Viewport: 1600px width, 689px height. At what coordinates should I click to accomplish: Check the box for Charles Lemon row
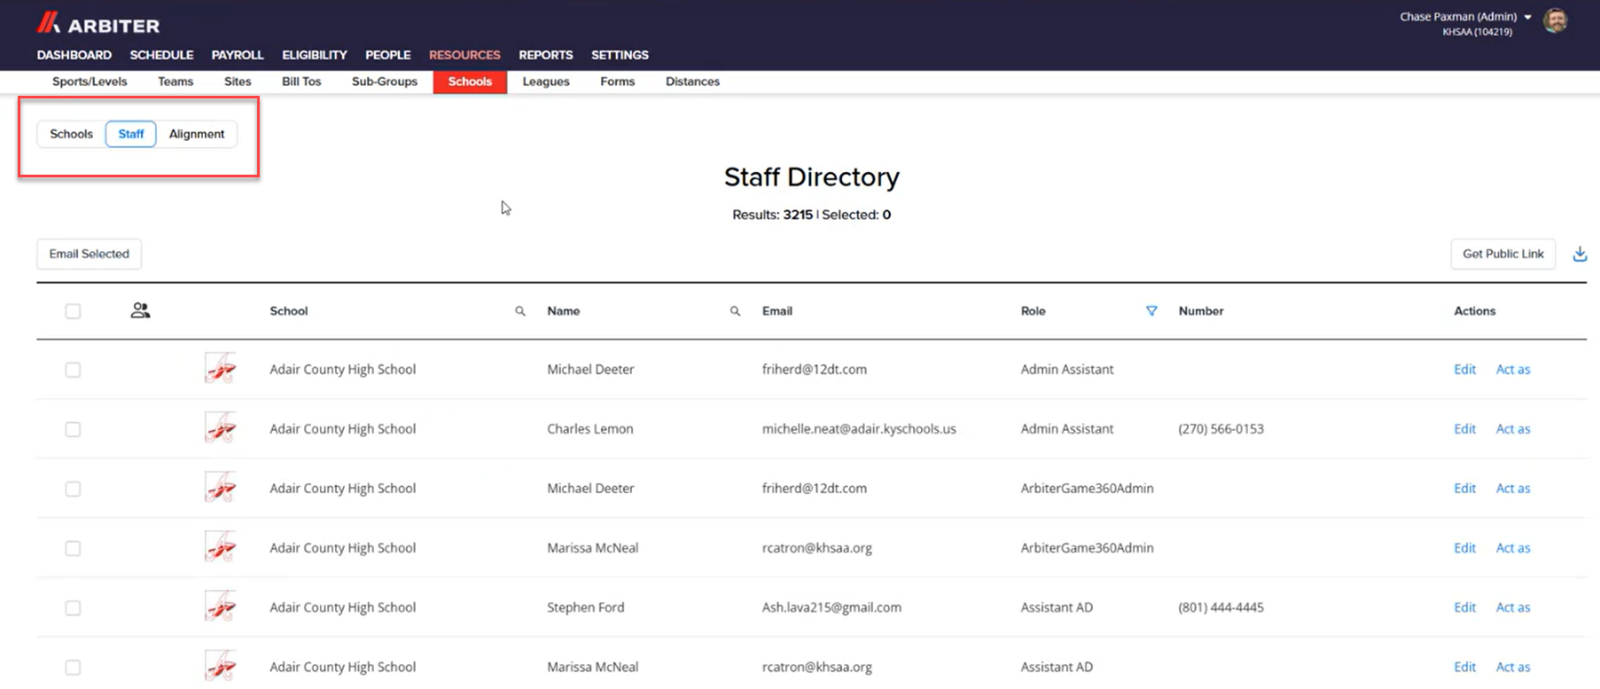pyautogui.click(x=73, y=429)
